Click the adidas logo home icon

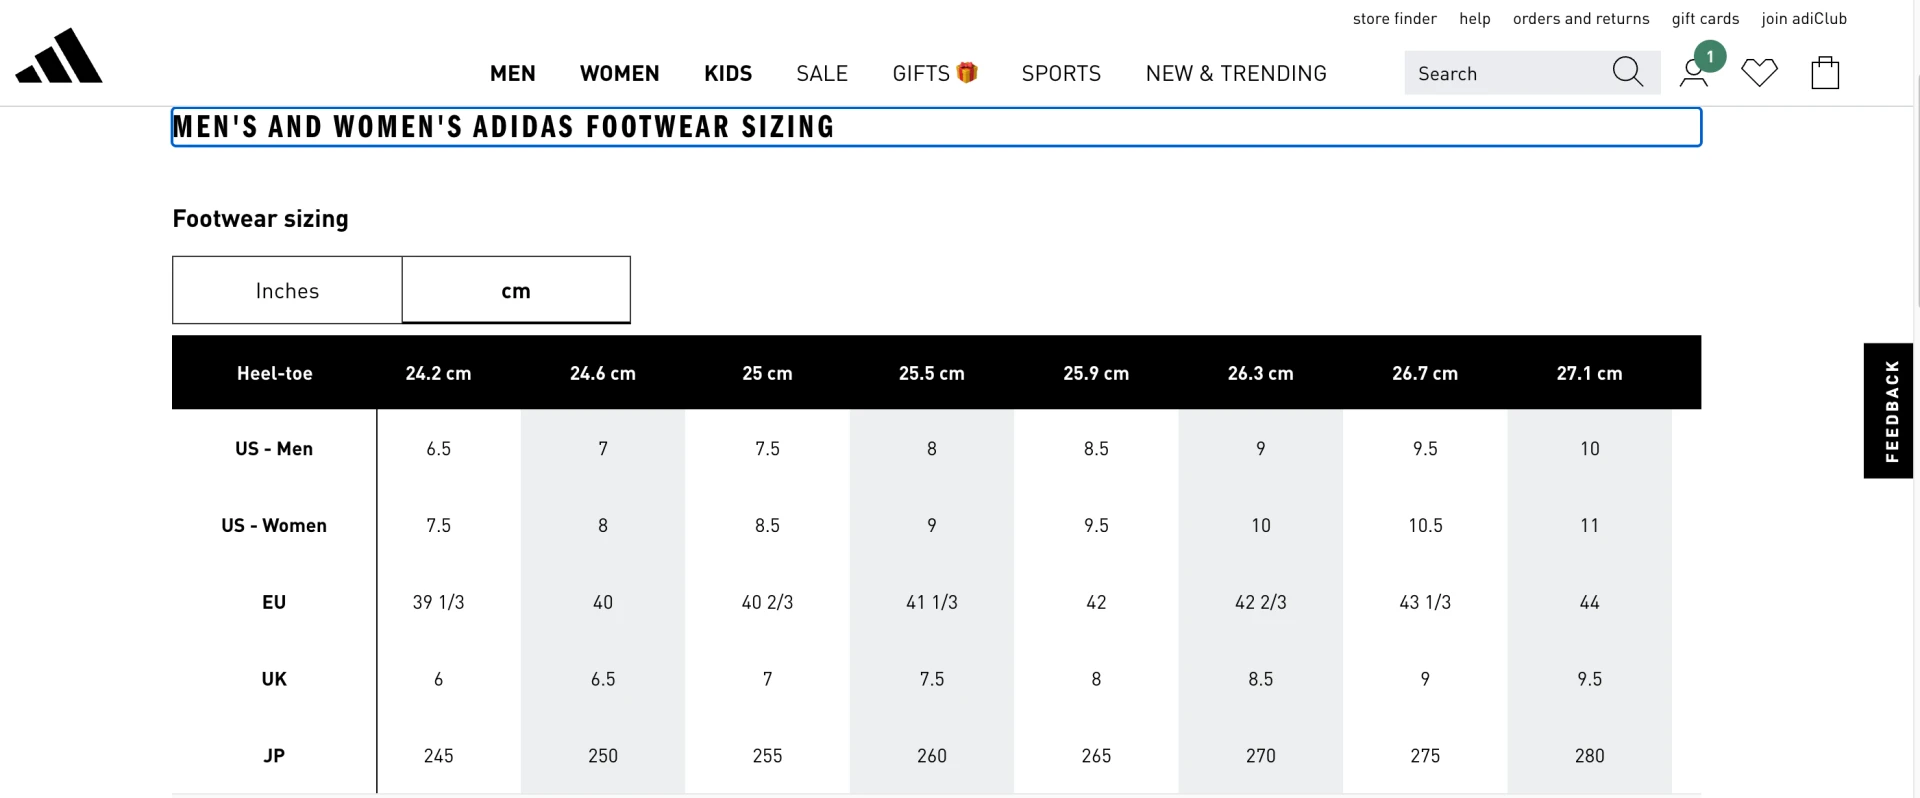(x=59, y=56)
